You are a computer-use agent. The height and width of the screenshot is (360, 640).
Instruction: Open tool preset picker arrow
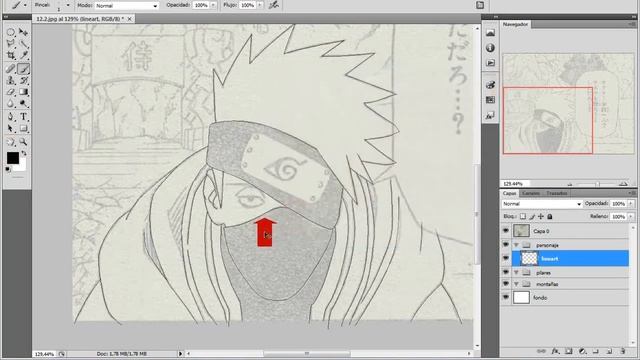(x=25, y=5)
